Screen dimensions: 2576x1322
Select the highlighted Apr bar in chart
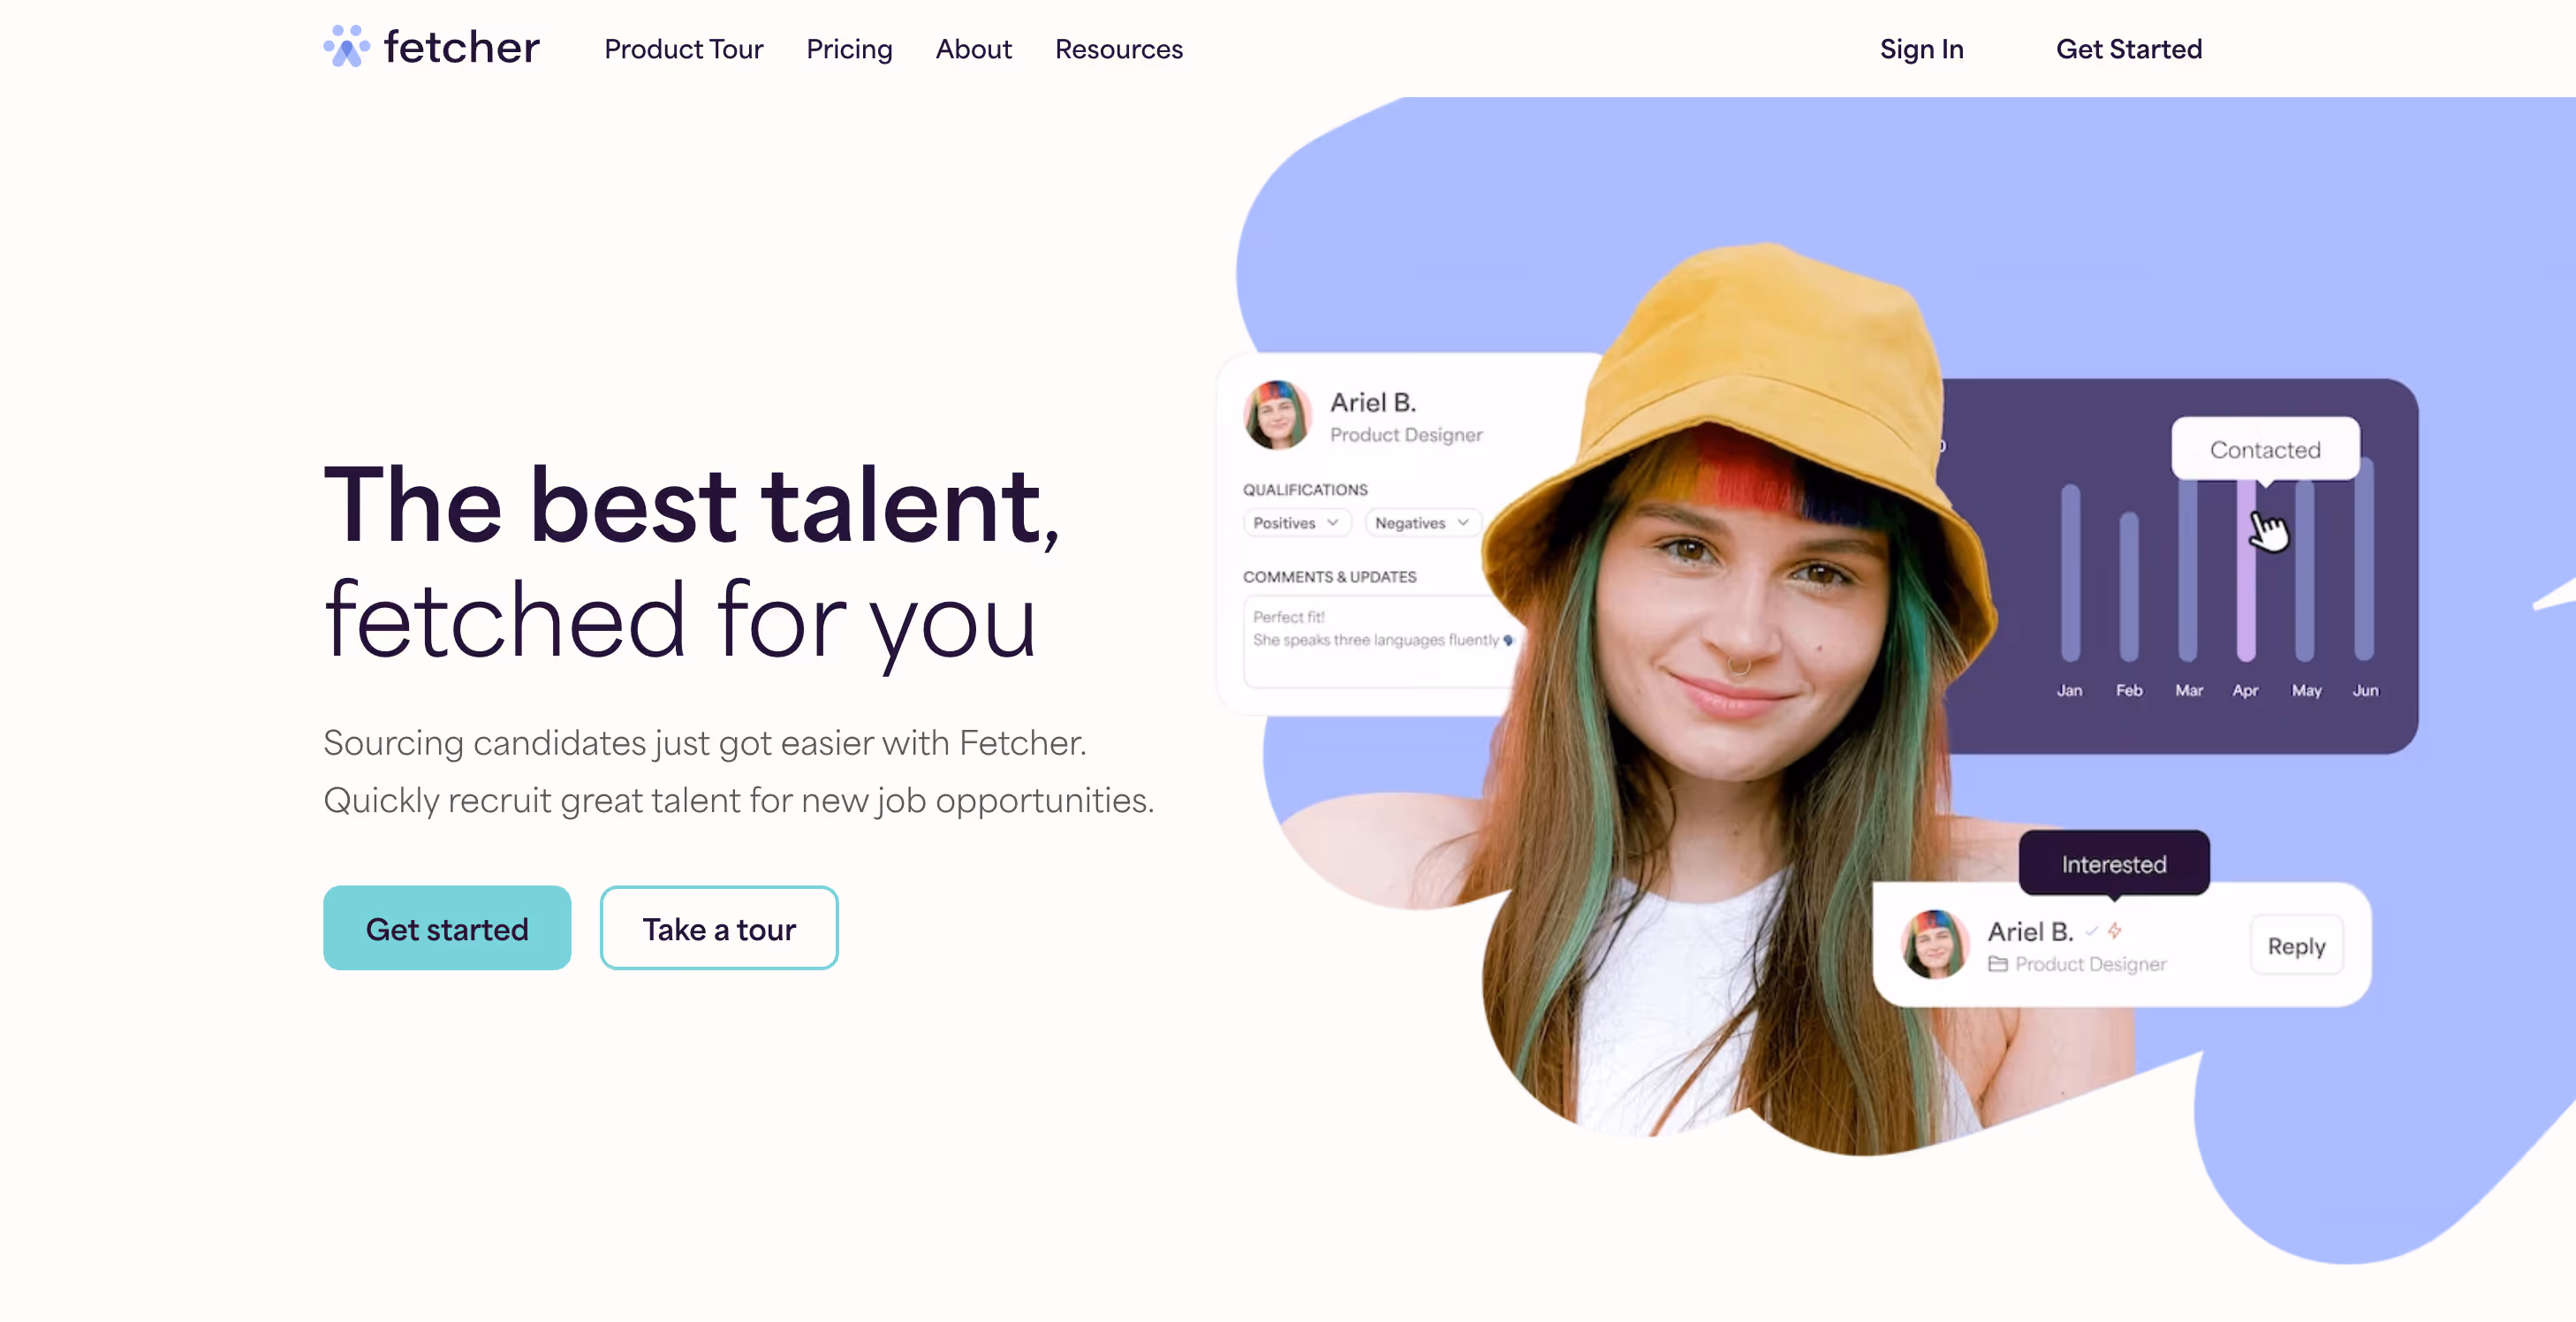tap(2246, 570)
